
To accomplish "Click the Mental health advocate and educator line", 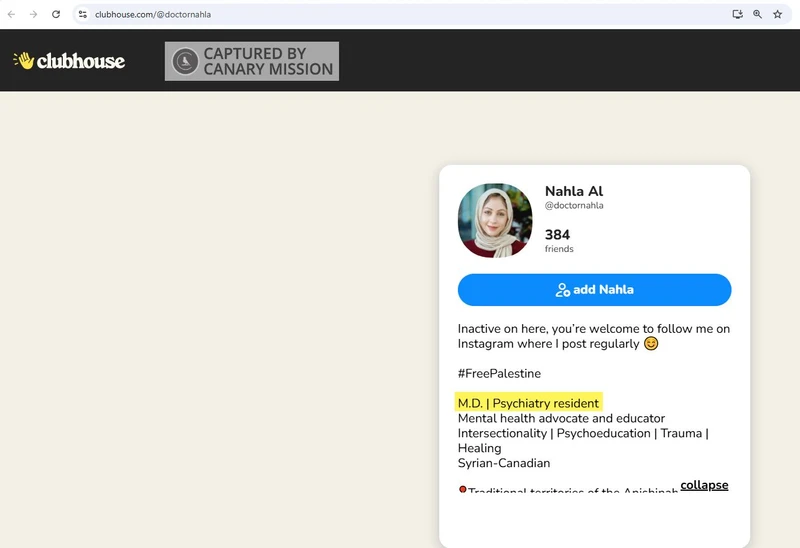I will point(561,418).
